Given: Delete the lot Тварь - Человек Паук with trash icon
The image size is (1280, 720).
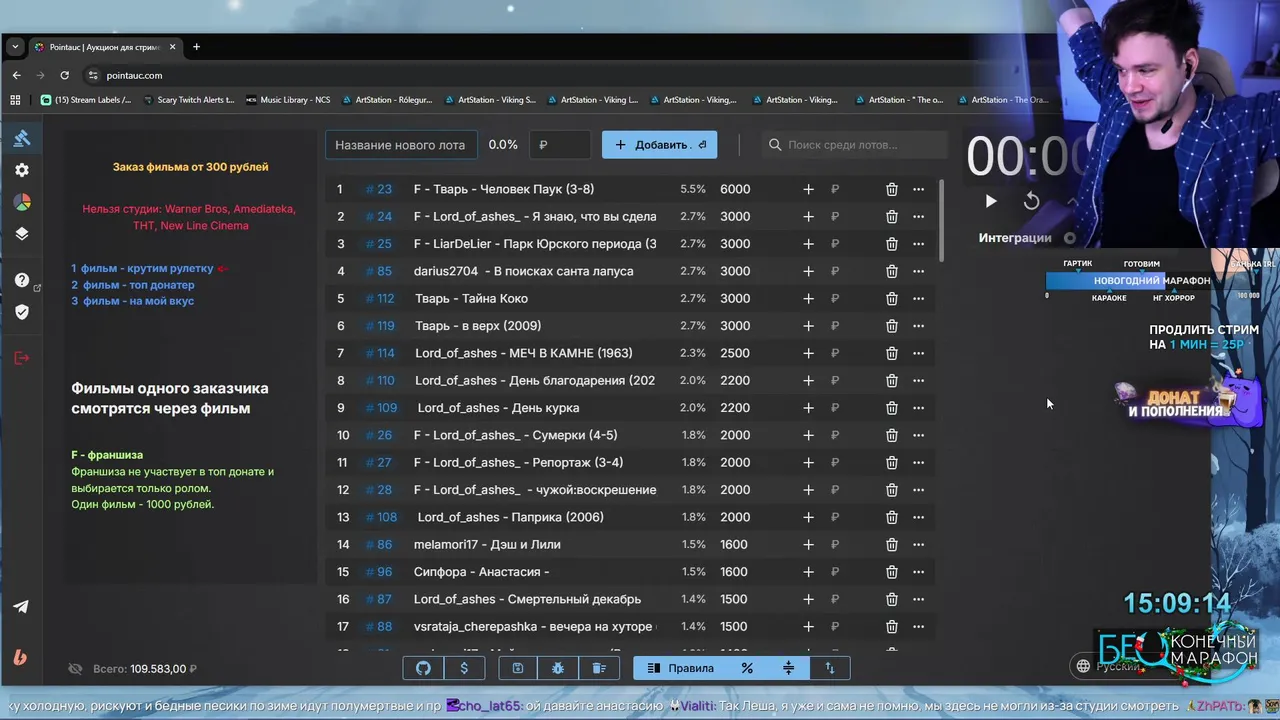Looking at the screenshot, I should (891, 189).
